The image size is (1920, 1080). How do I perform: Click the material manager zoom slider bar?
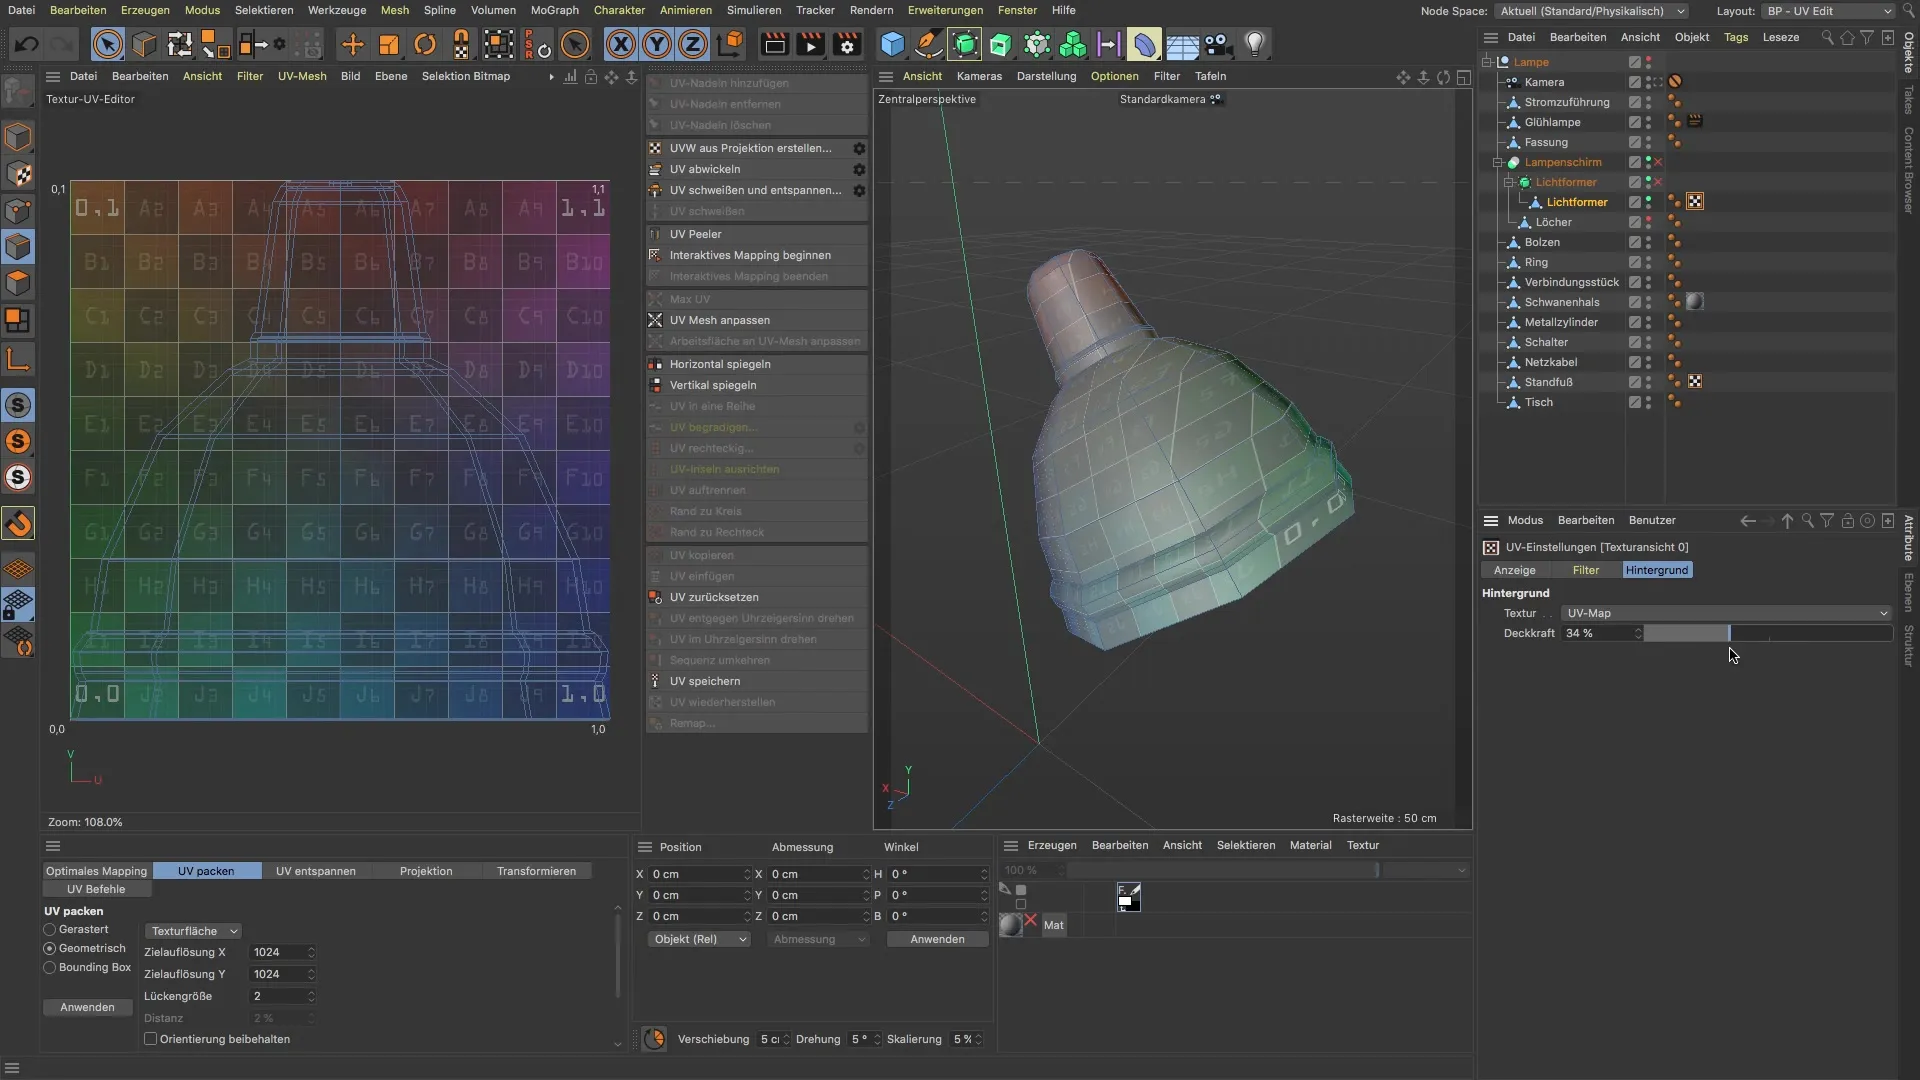coord(1222,870)
